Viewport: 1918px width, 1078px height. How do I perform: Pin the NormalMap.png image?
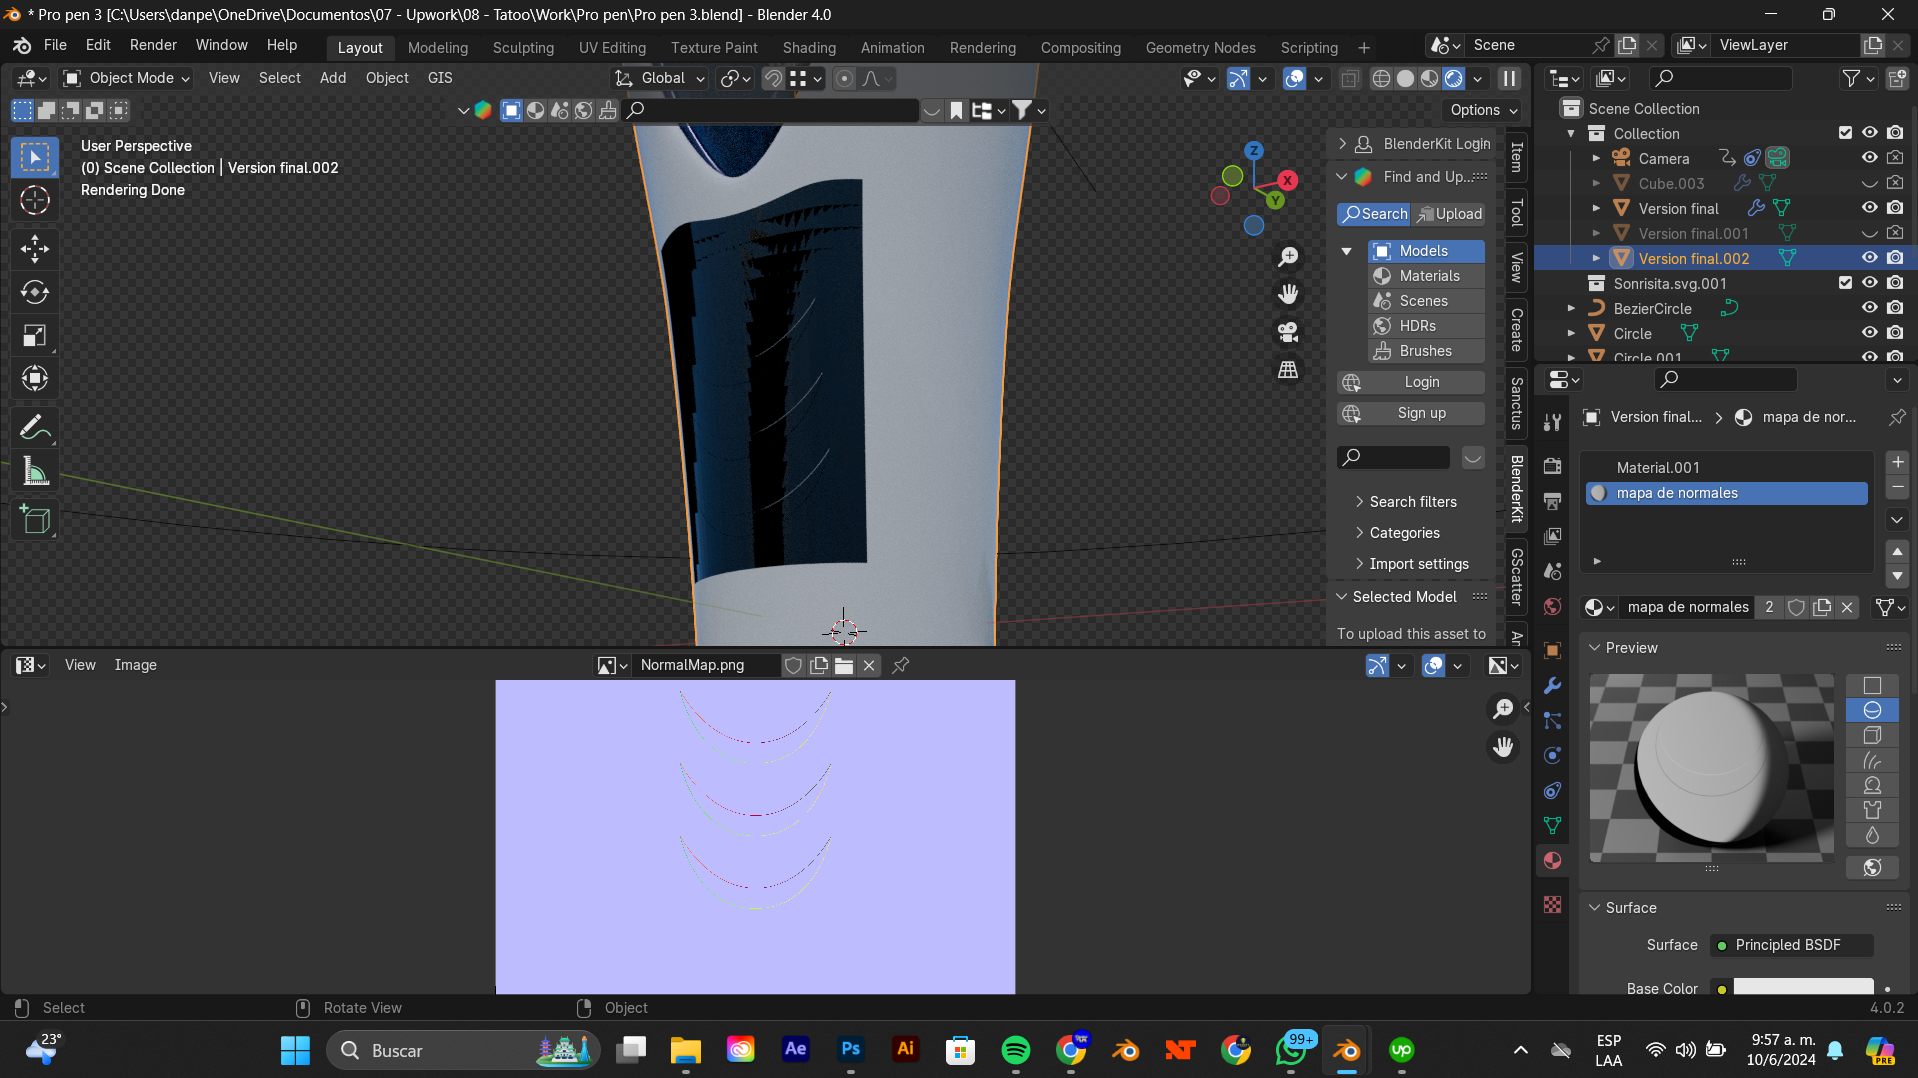pos(900,666)
